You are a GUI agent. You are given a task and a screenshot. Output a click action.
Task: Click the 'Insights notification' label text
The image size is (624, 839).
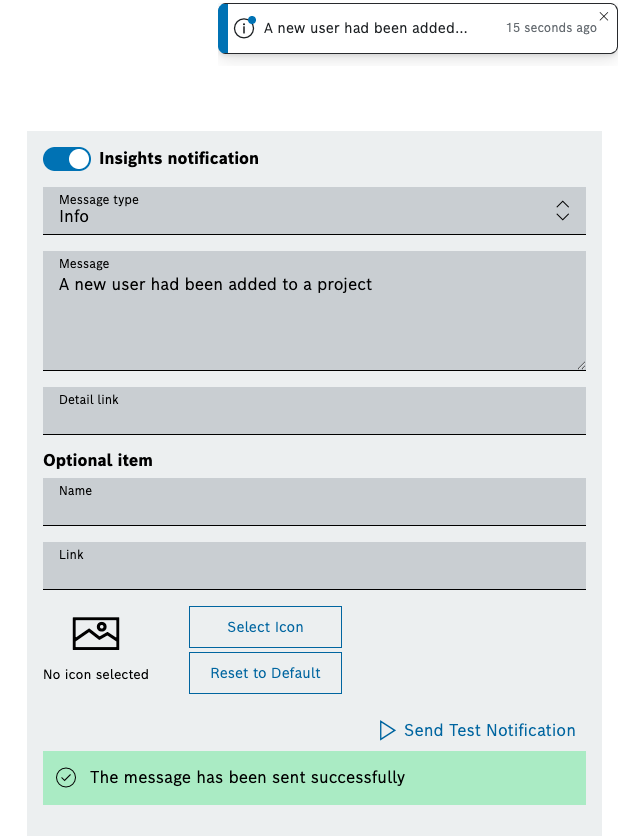click(x=179, y=159)
